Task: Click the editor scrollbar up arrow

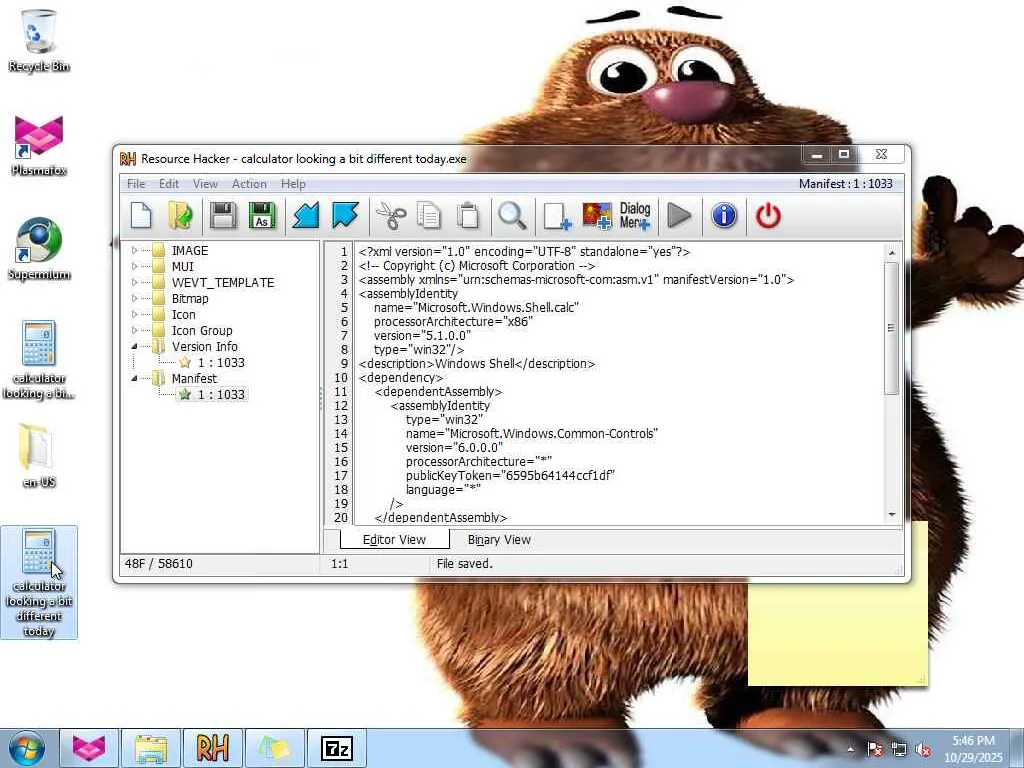Action: (891, 253)
